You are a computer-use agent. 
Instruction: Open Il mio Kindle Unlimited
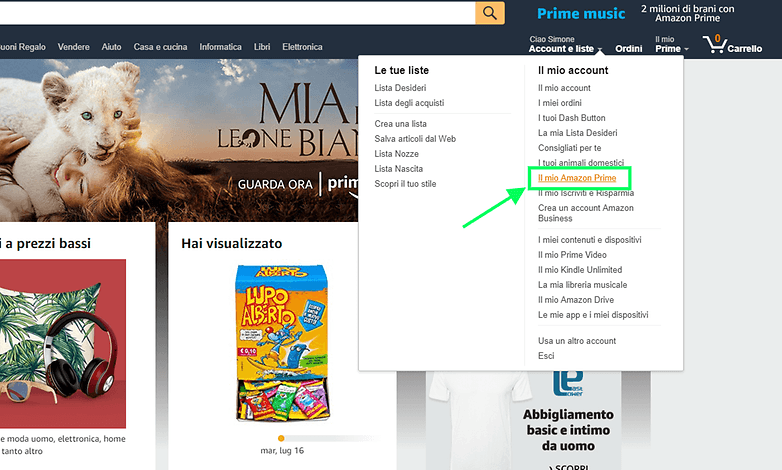(x=580, y=269)
